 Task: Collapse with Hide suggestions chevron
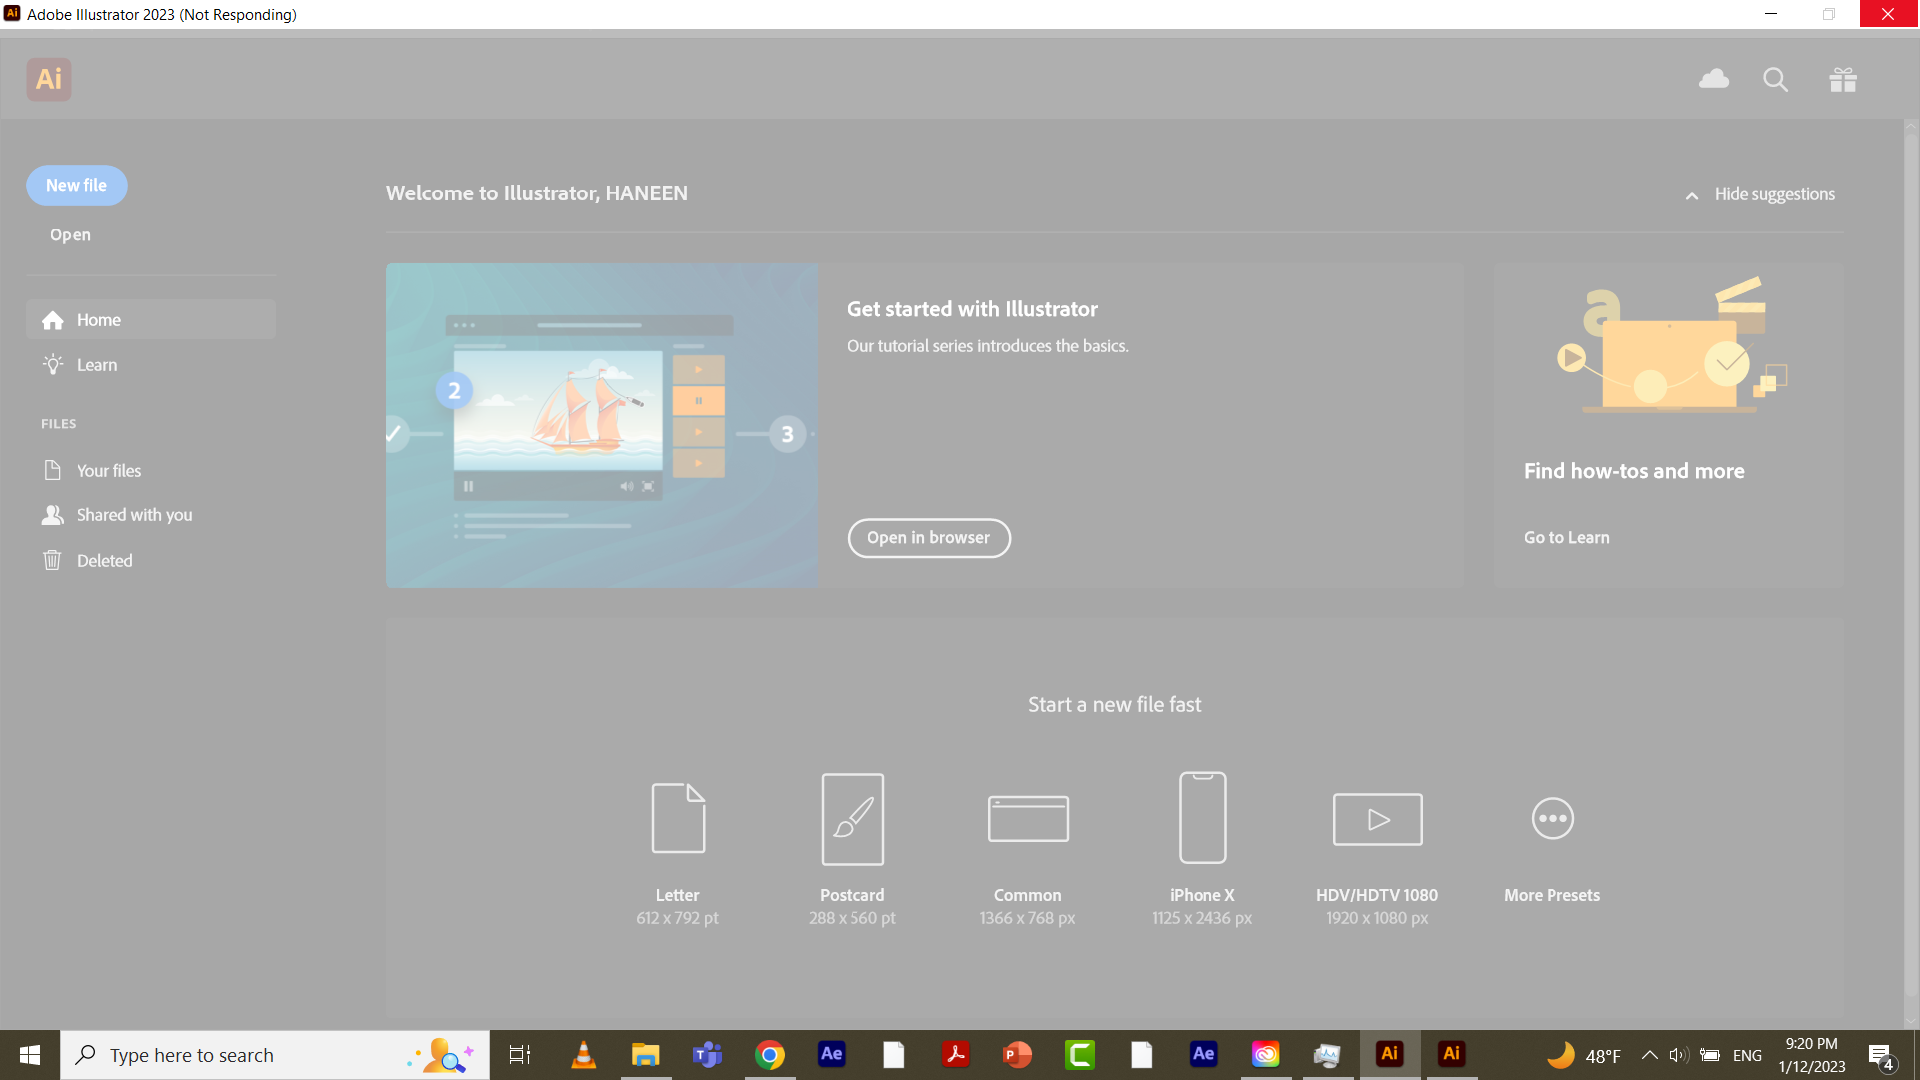pos(1692,196)
